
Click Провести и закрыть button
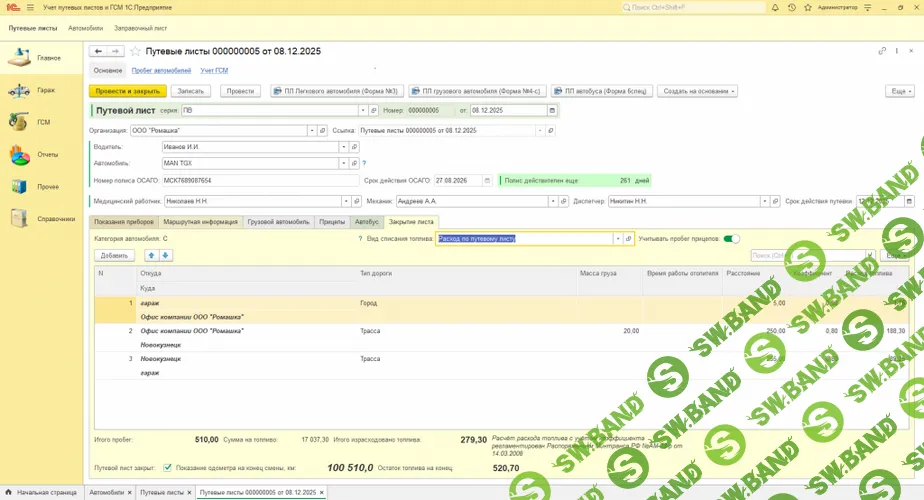click(127, 91)
